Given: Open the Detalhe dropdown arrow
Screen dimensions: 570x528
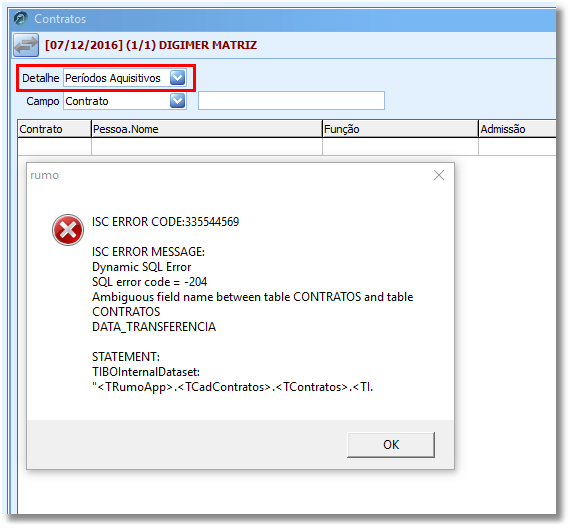Looking at the screenshot, I should coord(177,78).
